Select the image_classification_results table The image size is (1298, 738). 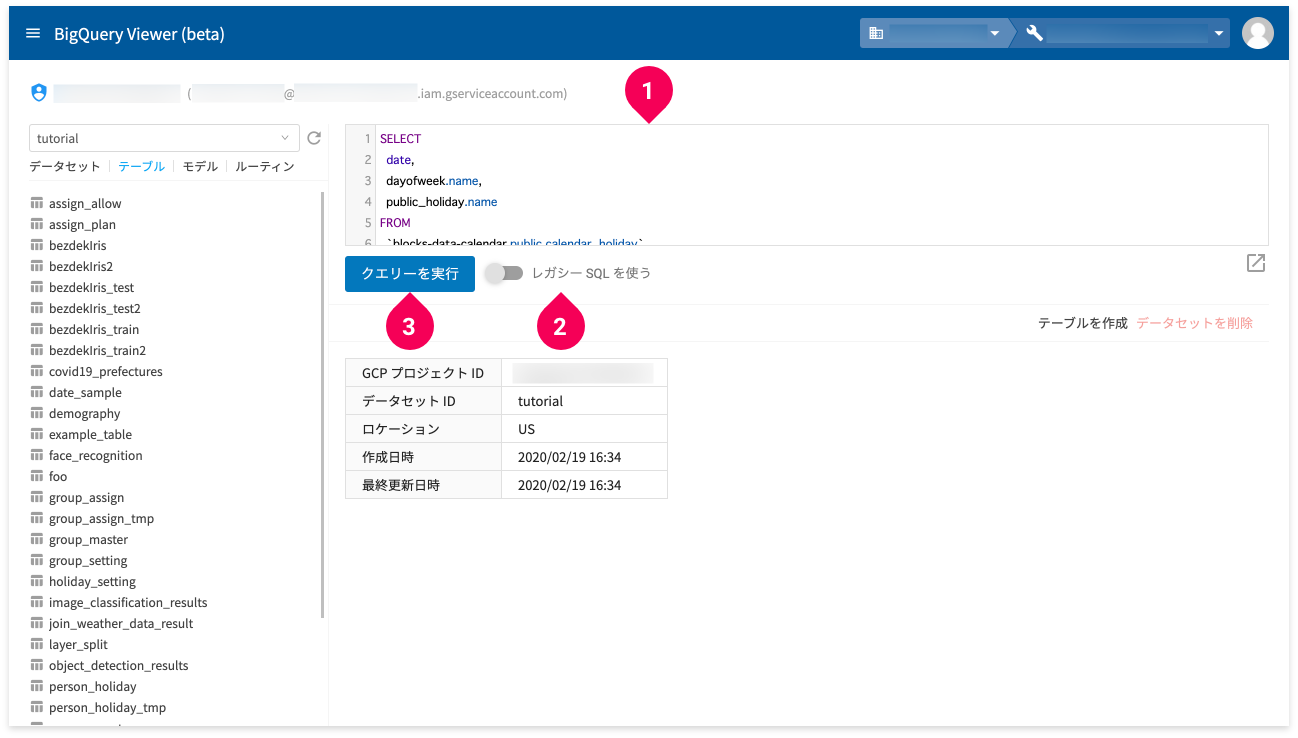[x=128, y=602]
